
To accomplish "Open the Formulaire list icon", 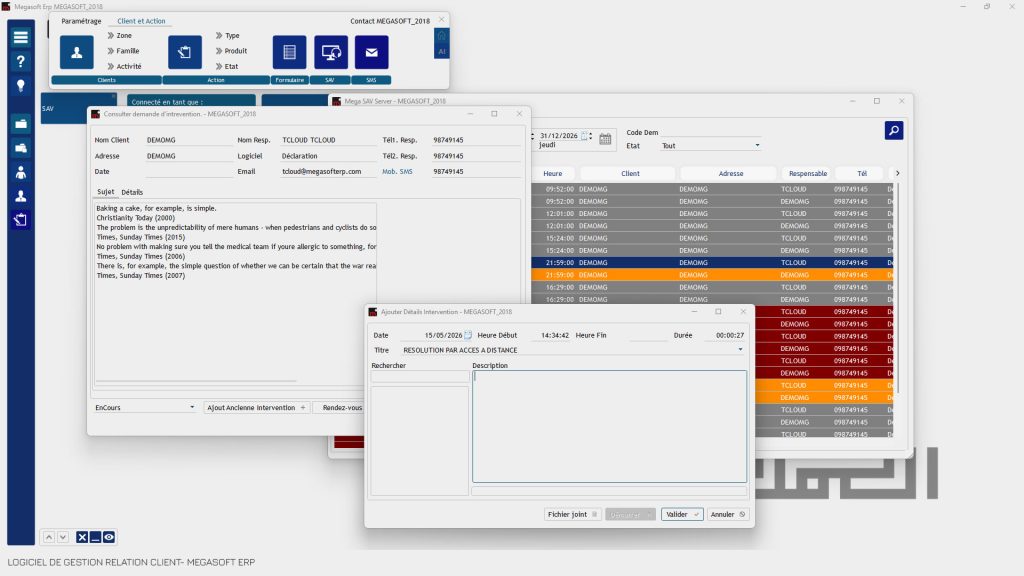I will [x=289, y=52].
